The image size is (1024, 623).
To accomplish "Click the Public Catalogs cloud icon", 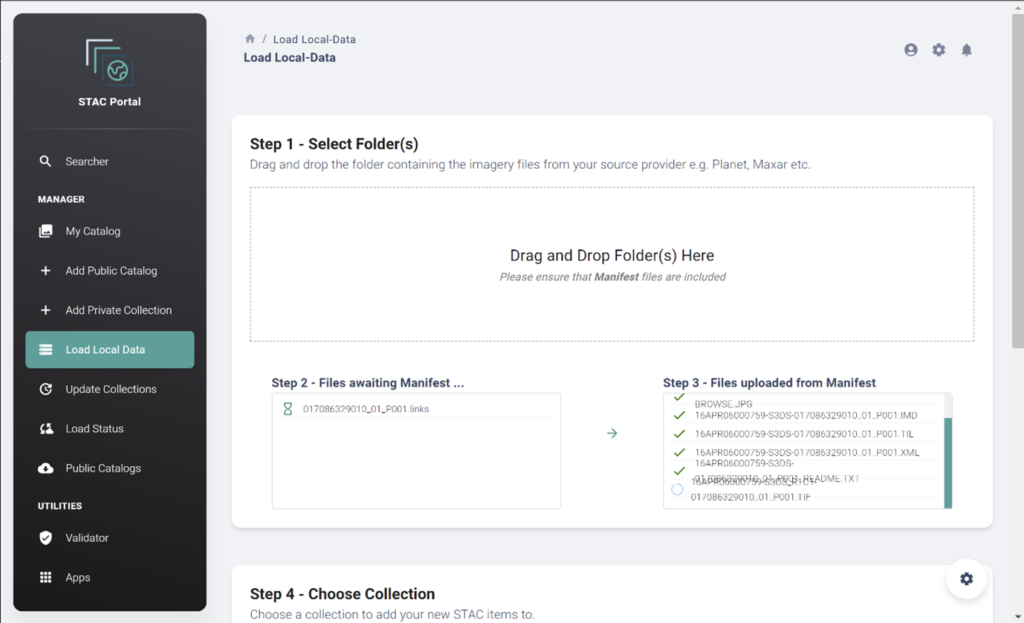I will [45, 468].
